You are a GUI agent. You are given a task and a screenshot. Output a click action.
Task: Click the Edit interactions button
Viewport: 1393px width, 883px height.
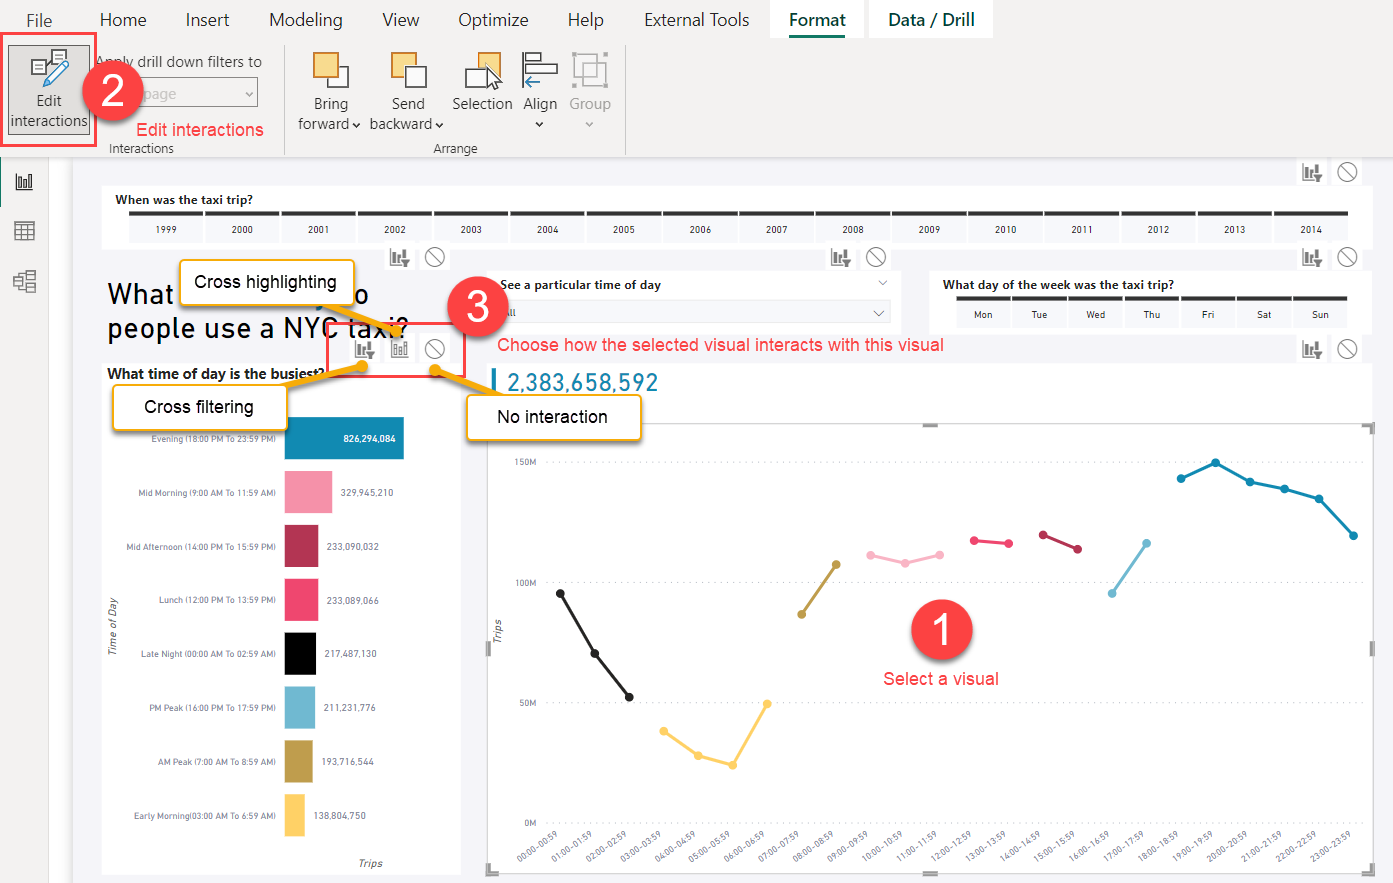pyautogui.click(x=49, y=89)
